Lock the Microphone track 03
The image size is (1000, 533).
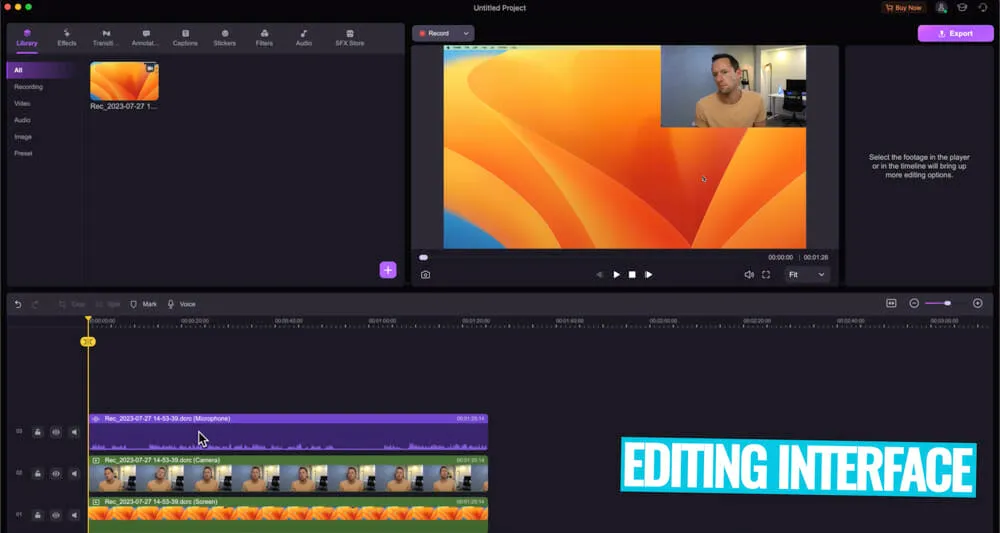[x=37, y=432]
